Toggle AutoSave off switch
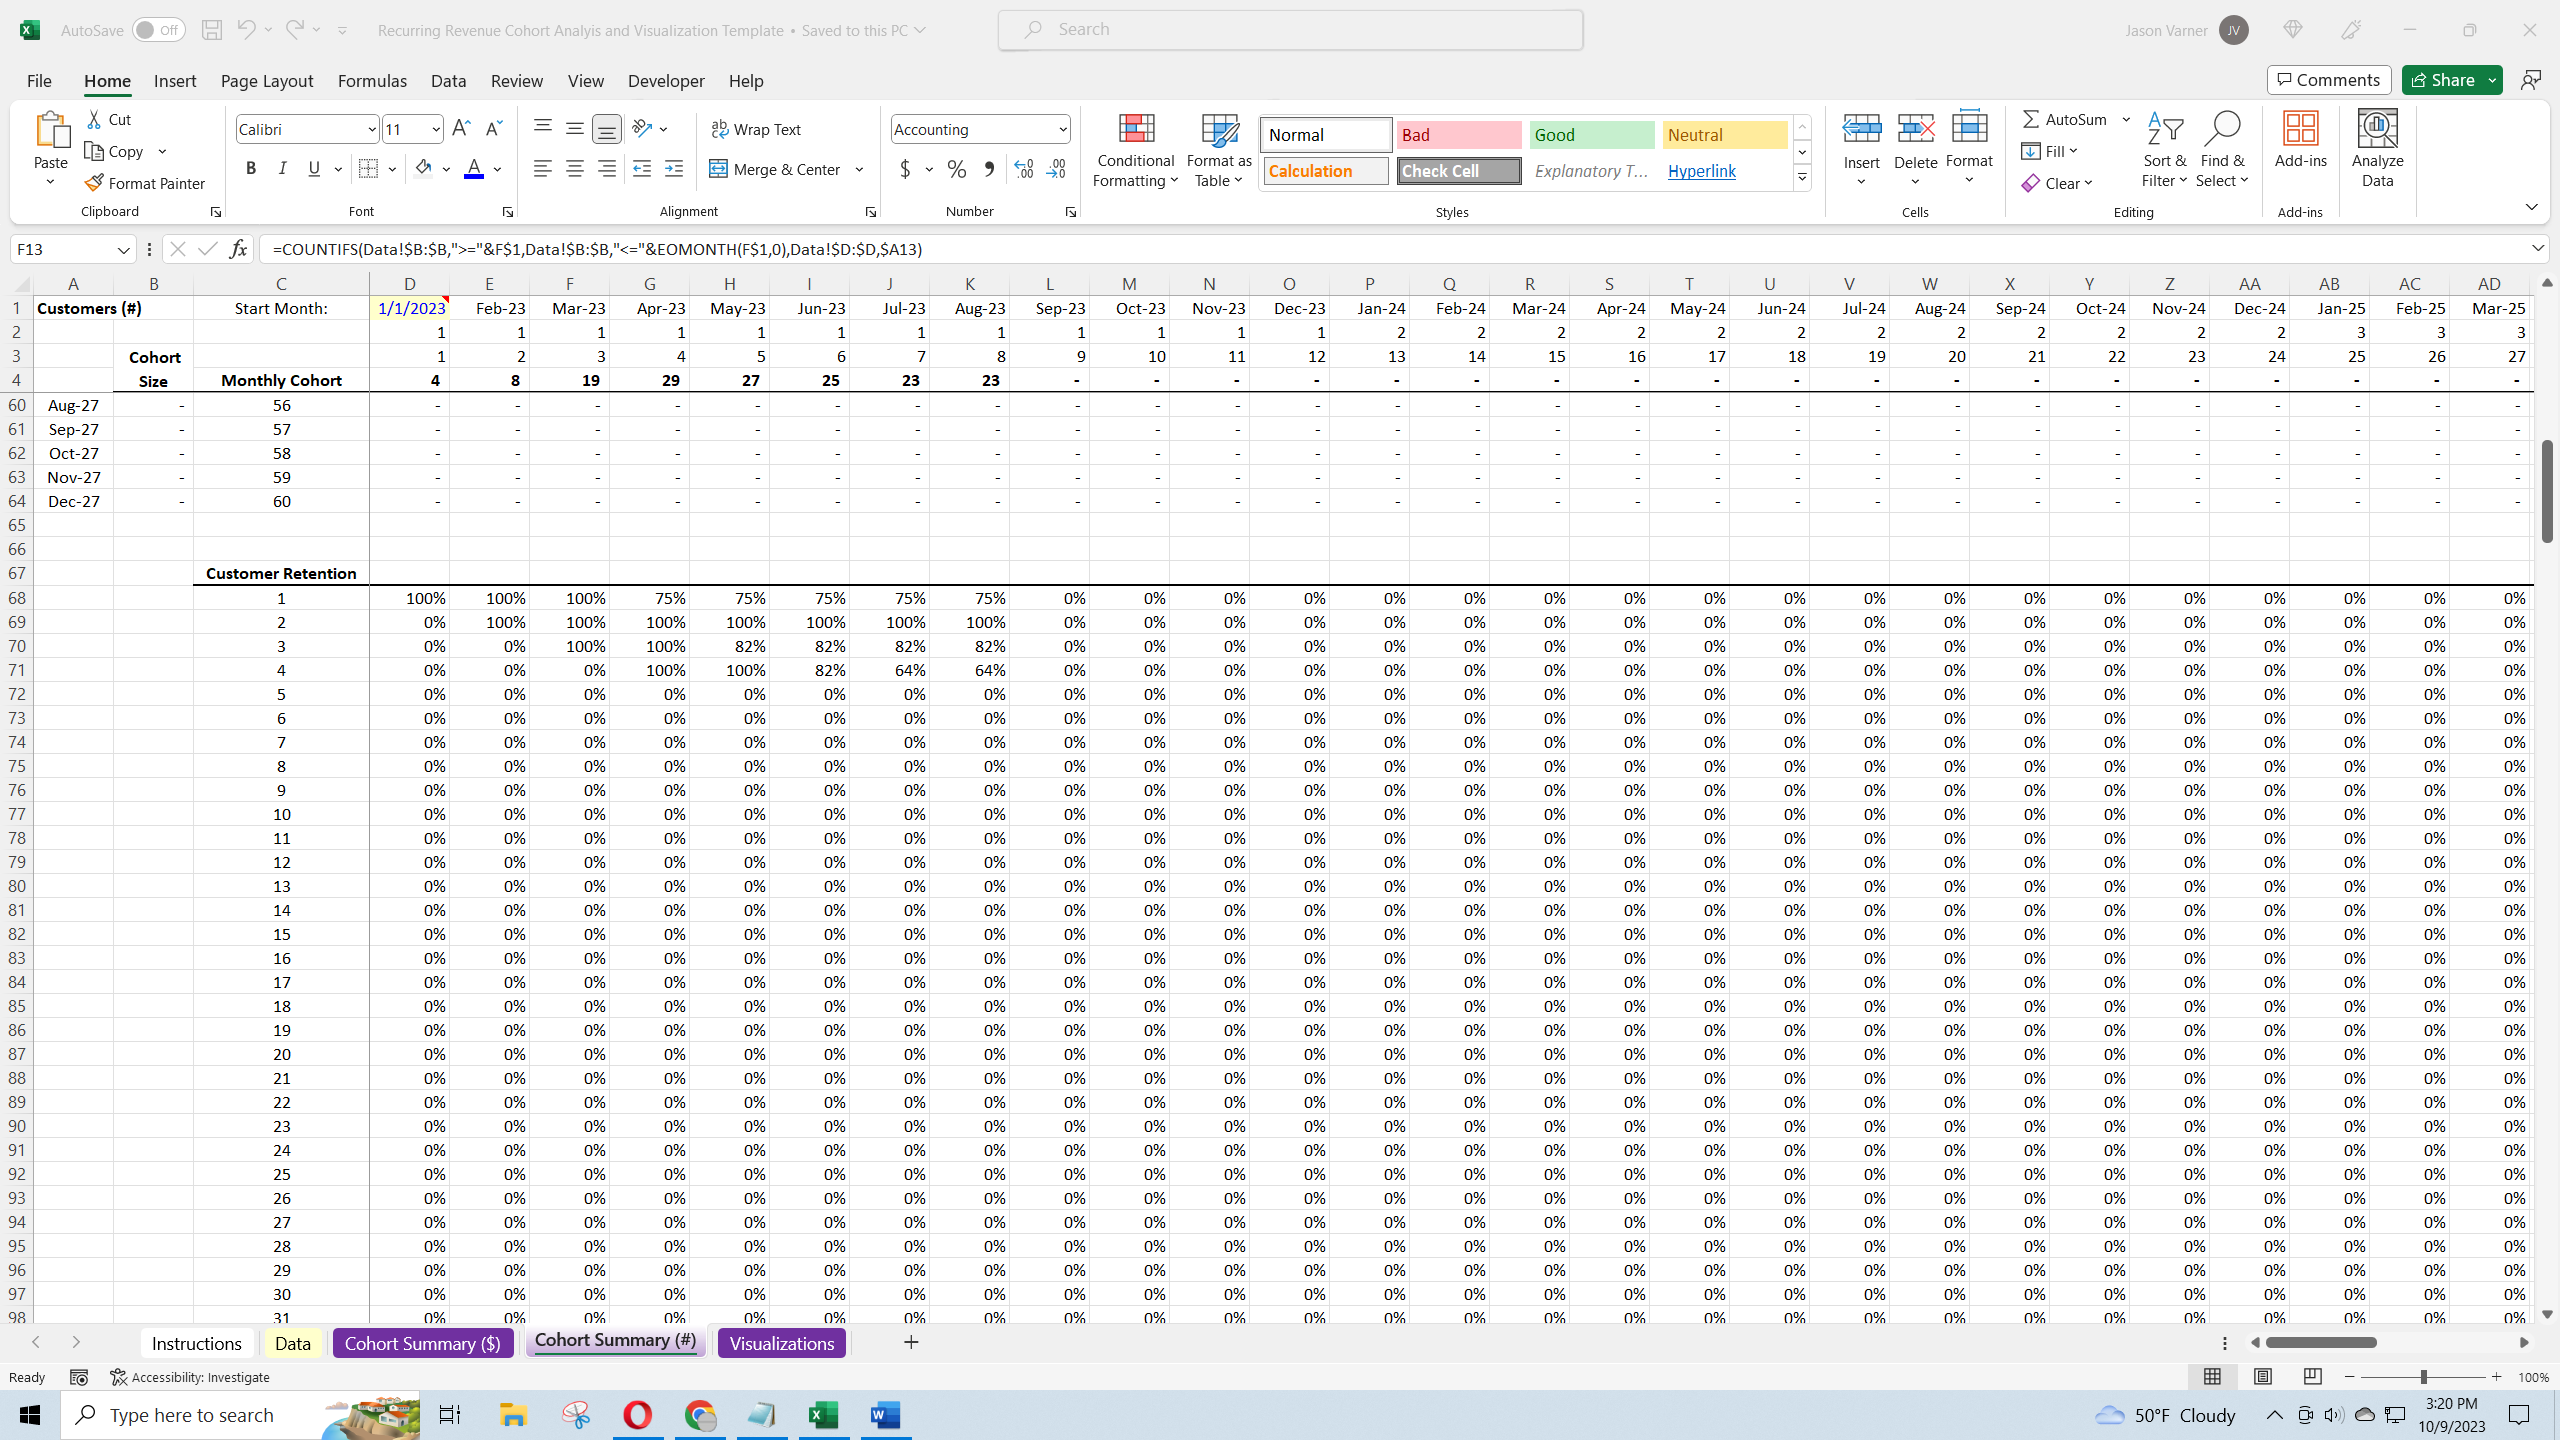Screen dimensions: 2560x1440 [158, 29]
